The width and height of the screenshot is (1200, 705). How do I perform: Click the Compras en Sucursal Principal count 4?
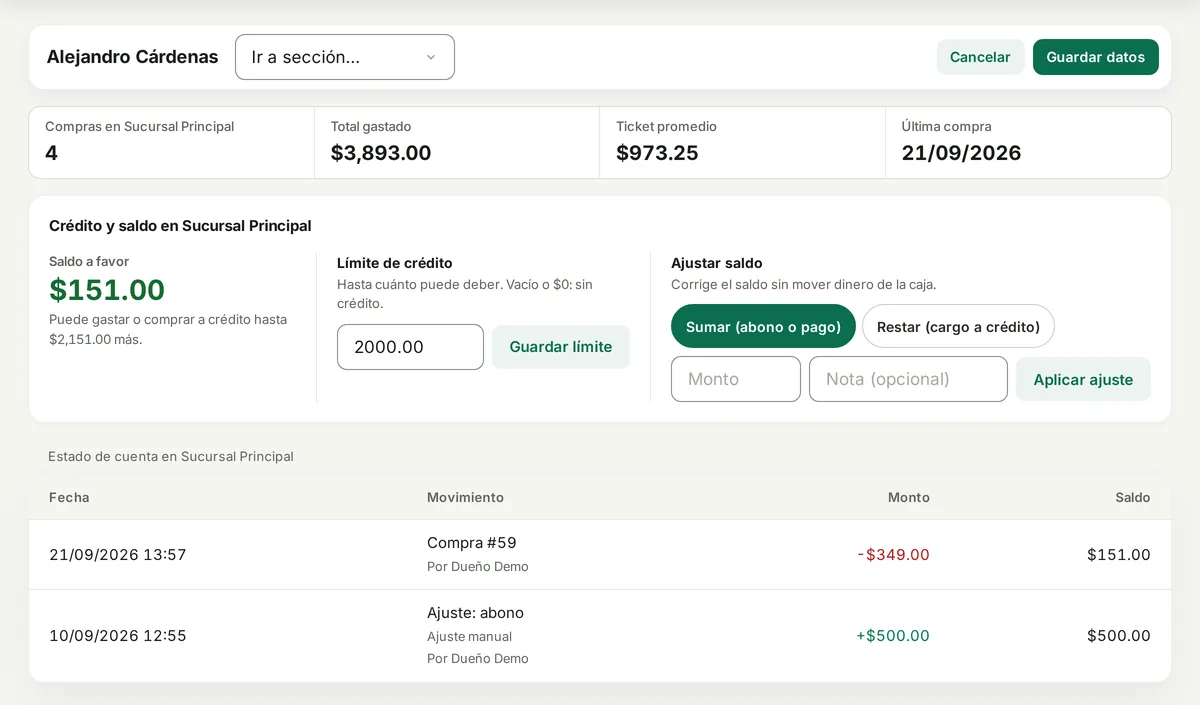pos(51,153)
